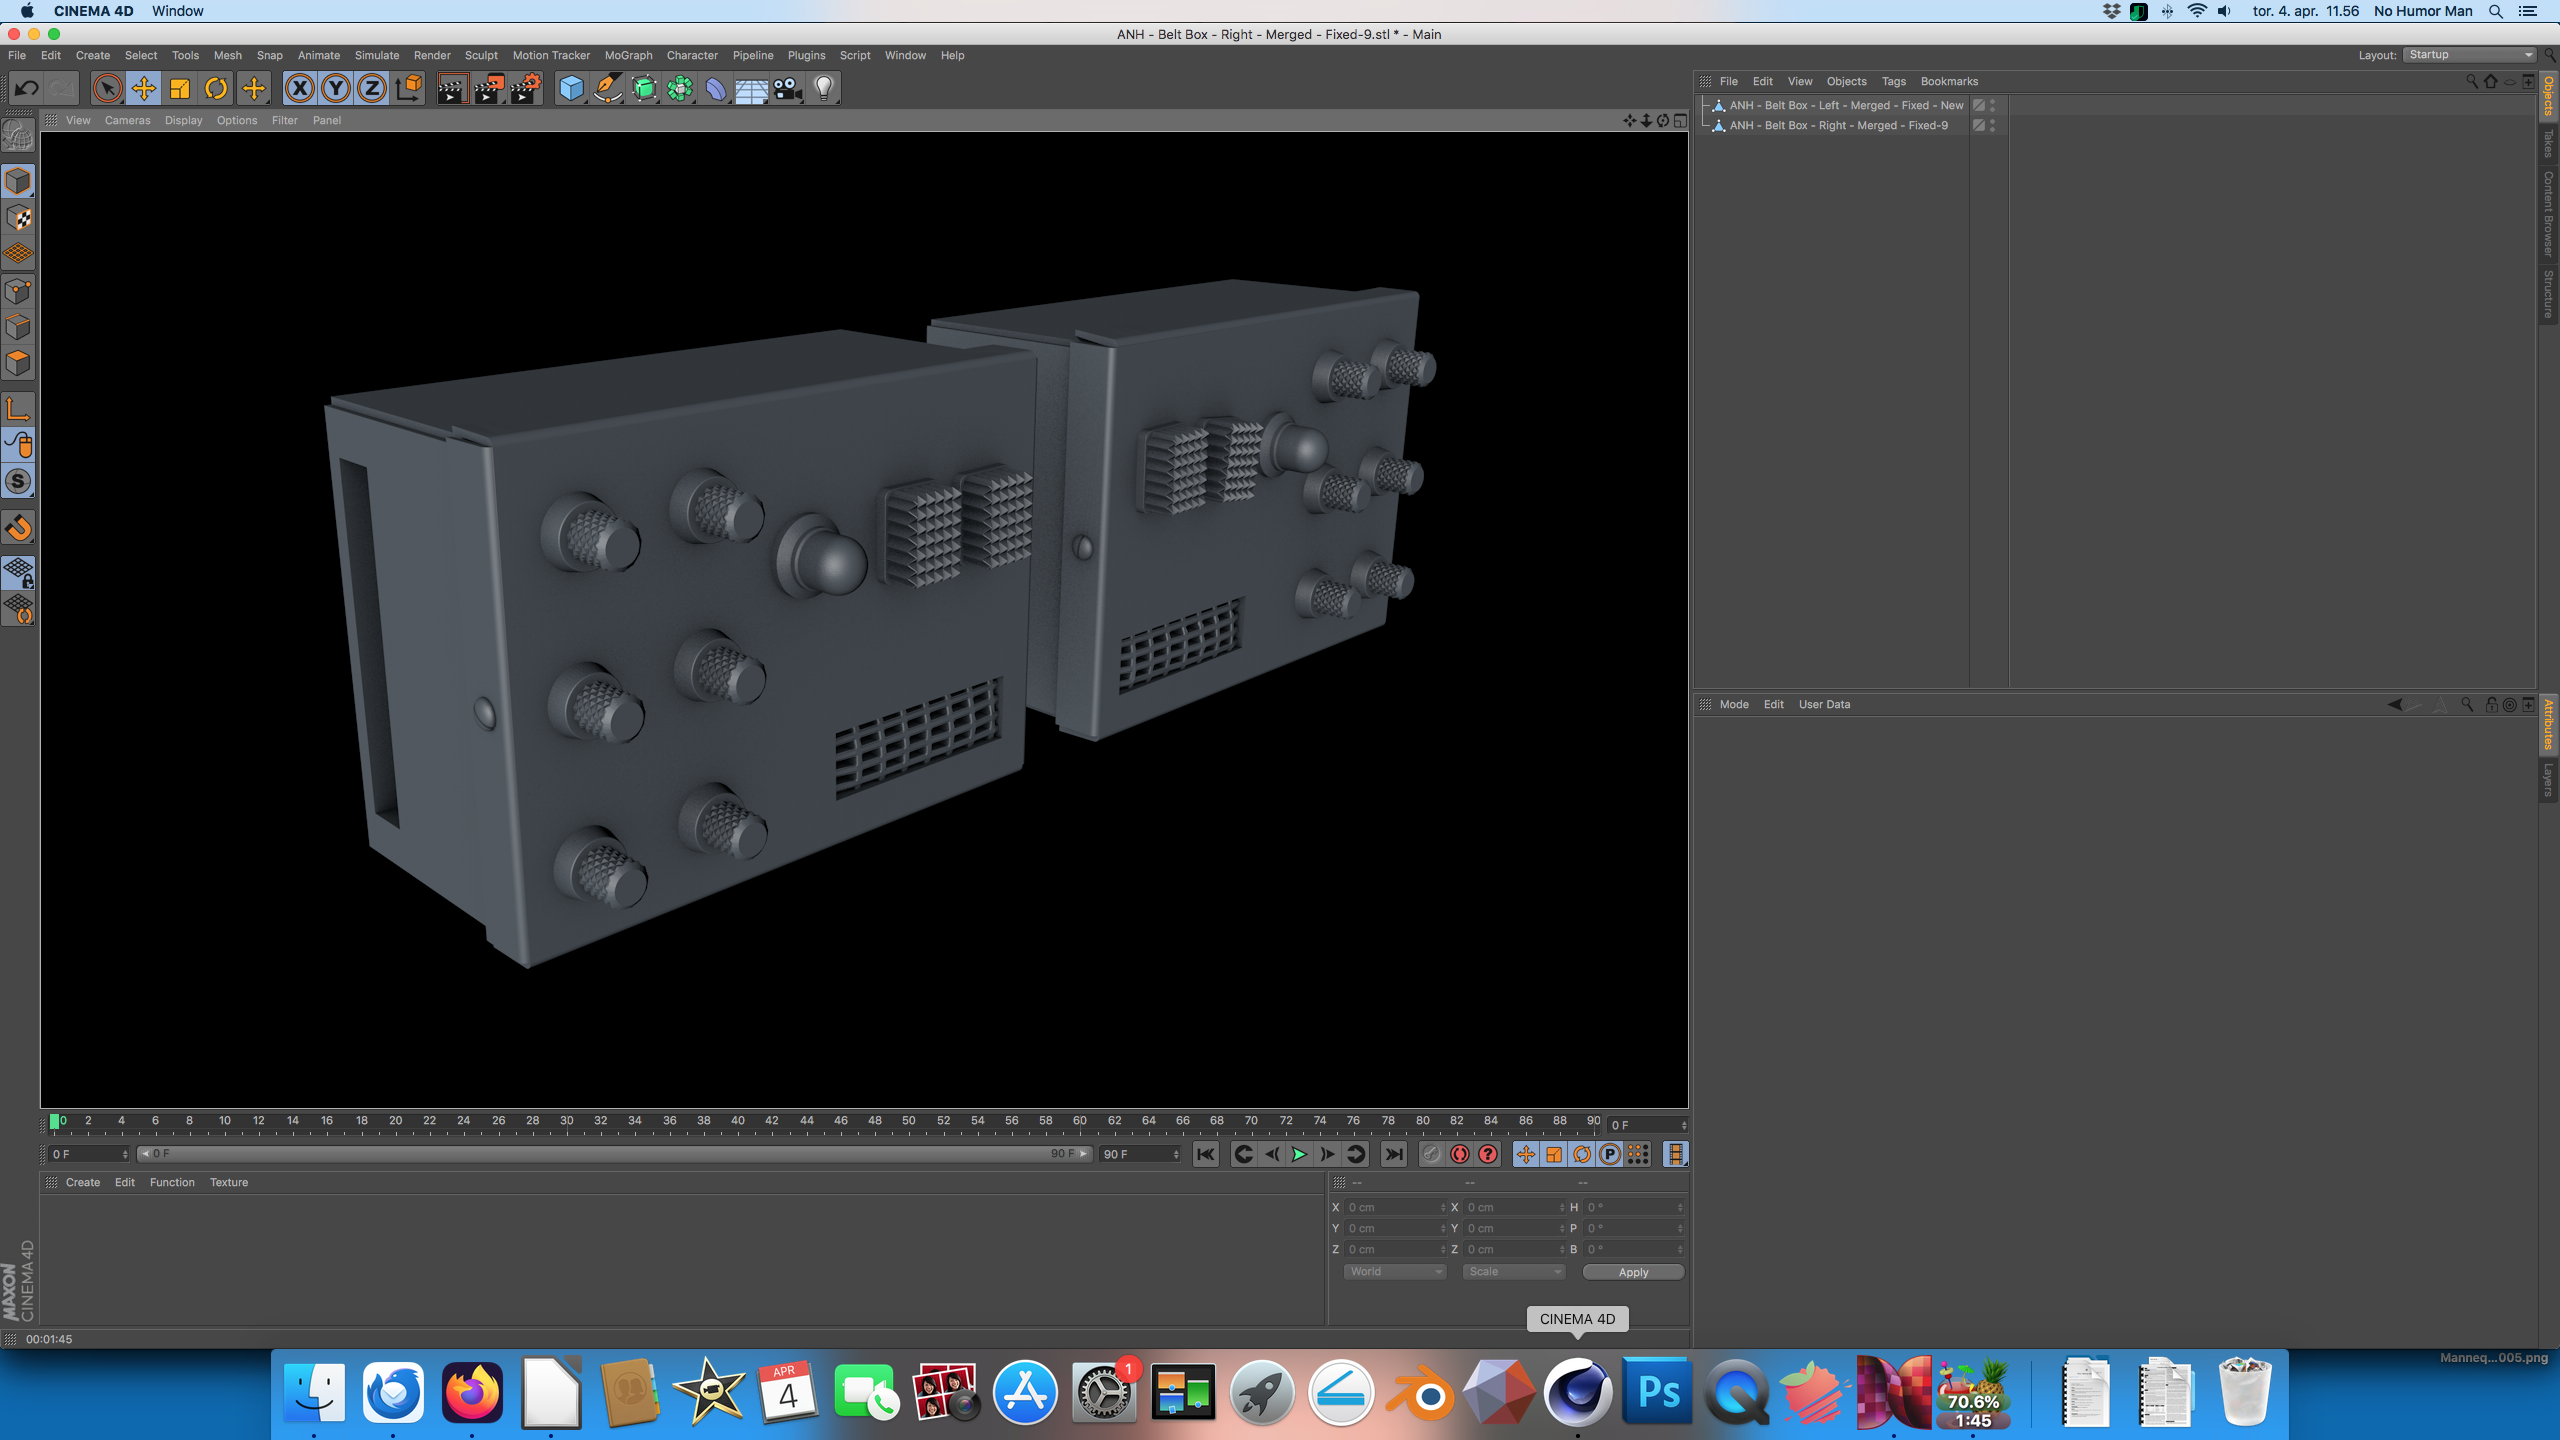Click frame 30 on the timeline ruler
Viewport: 2560px width, 1440px height.
[x=566, y=1121]
